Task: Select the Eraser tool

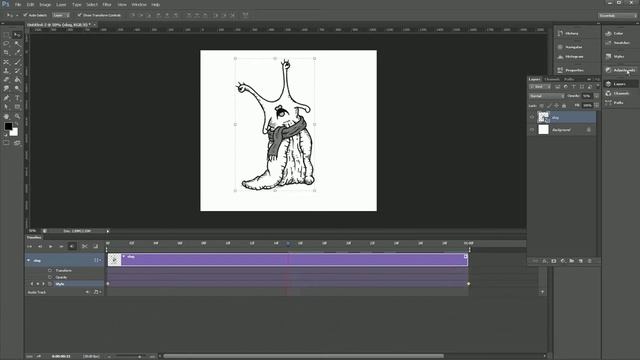Action: (6, 80)
